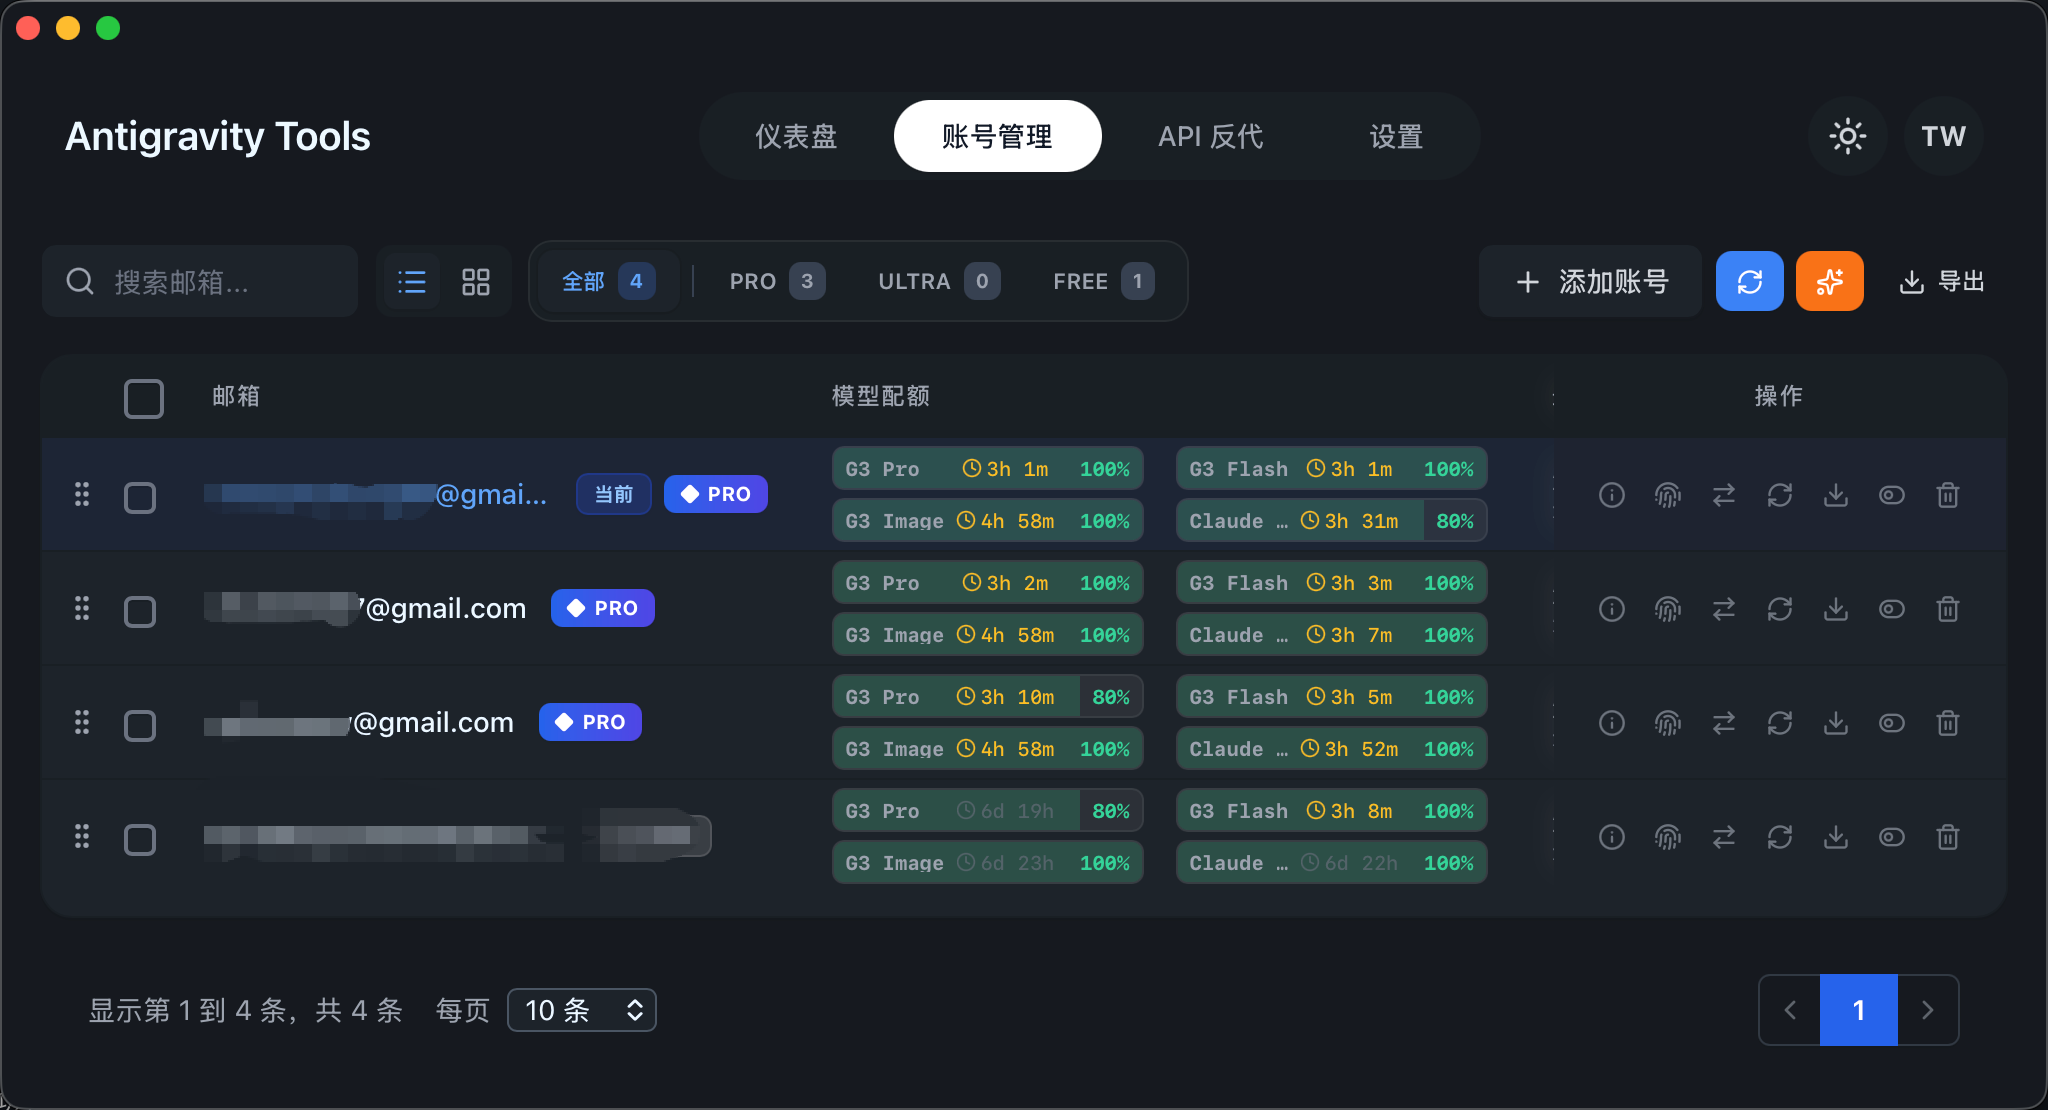Open the TW language selector
Viewport: 2048px width, 1110px height.
tap(1943, 136)
